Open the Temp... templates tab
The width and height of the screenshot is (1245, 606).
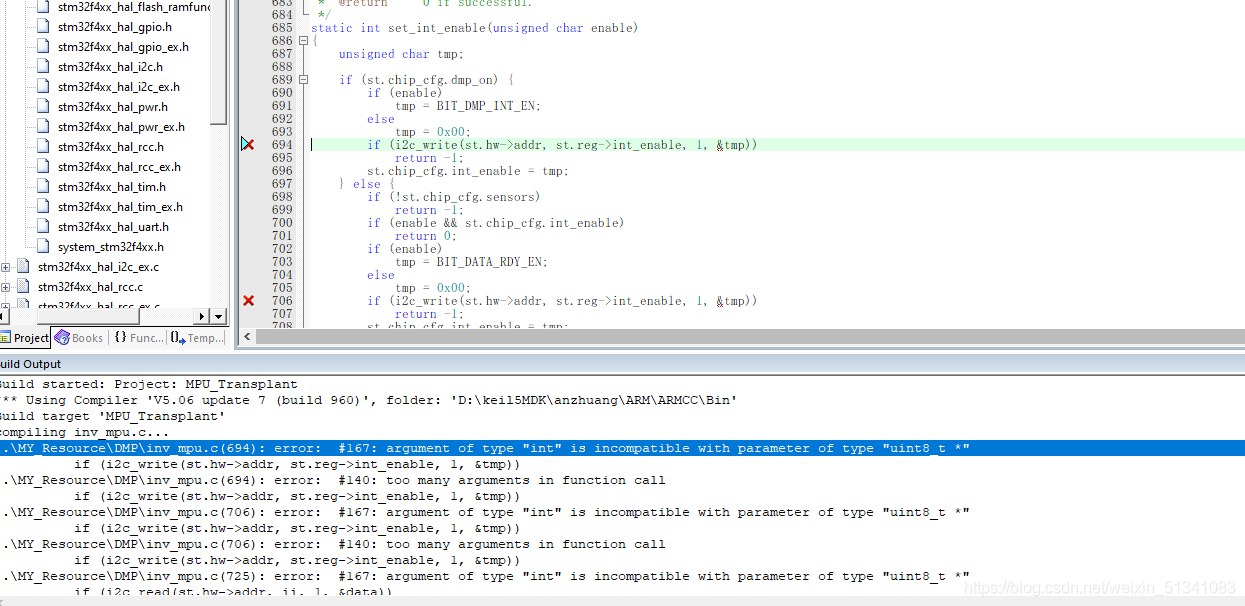coord(197,338)
